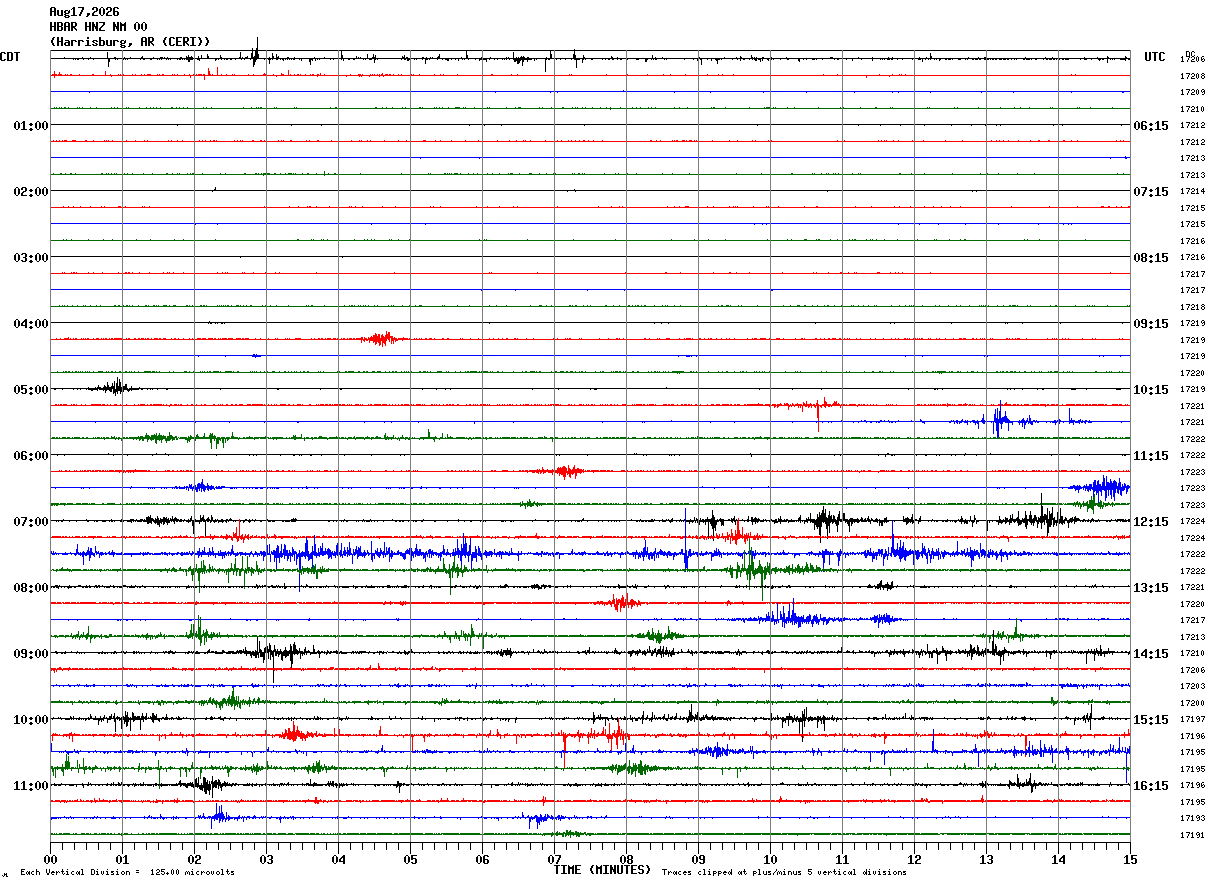Click the blue seismic event near minute 13
The height and width of the screenshot is (886, 1210).
click(x=1000, y=421)
